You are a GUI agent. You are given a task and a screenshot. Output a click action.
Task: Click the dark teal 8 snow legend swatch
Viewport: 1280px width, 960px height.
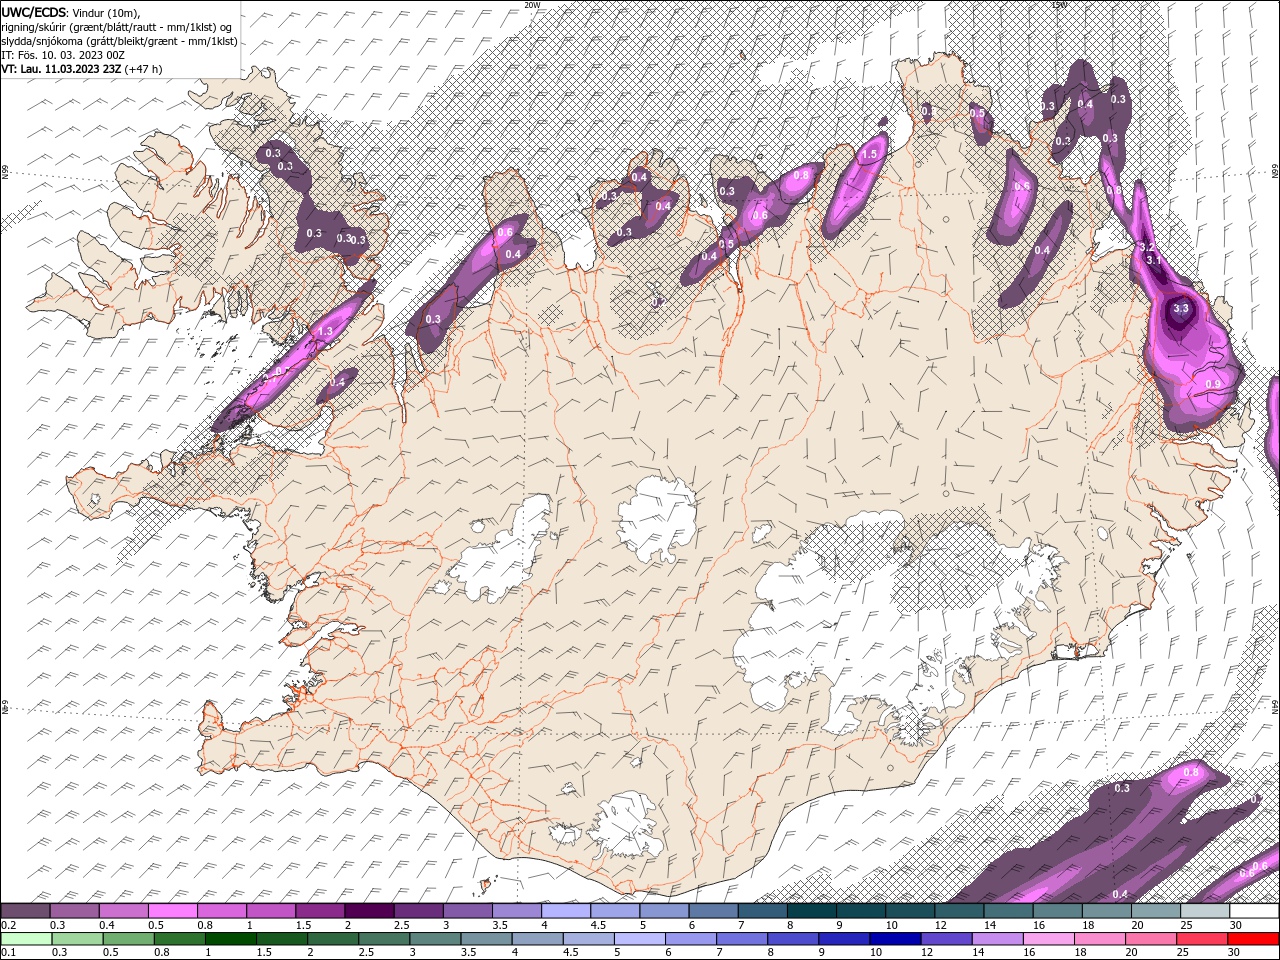point(812,911)
